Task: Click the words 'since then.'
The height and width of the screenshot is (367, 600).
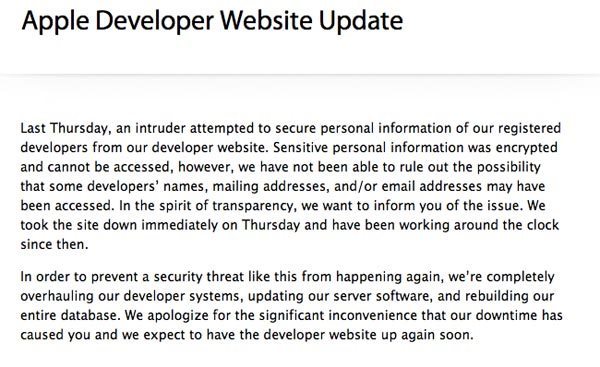Action: pyautogui.click(x=54, y=245)
